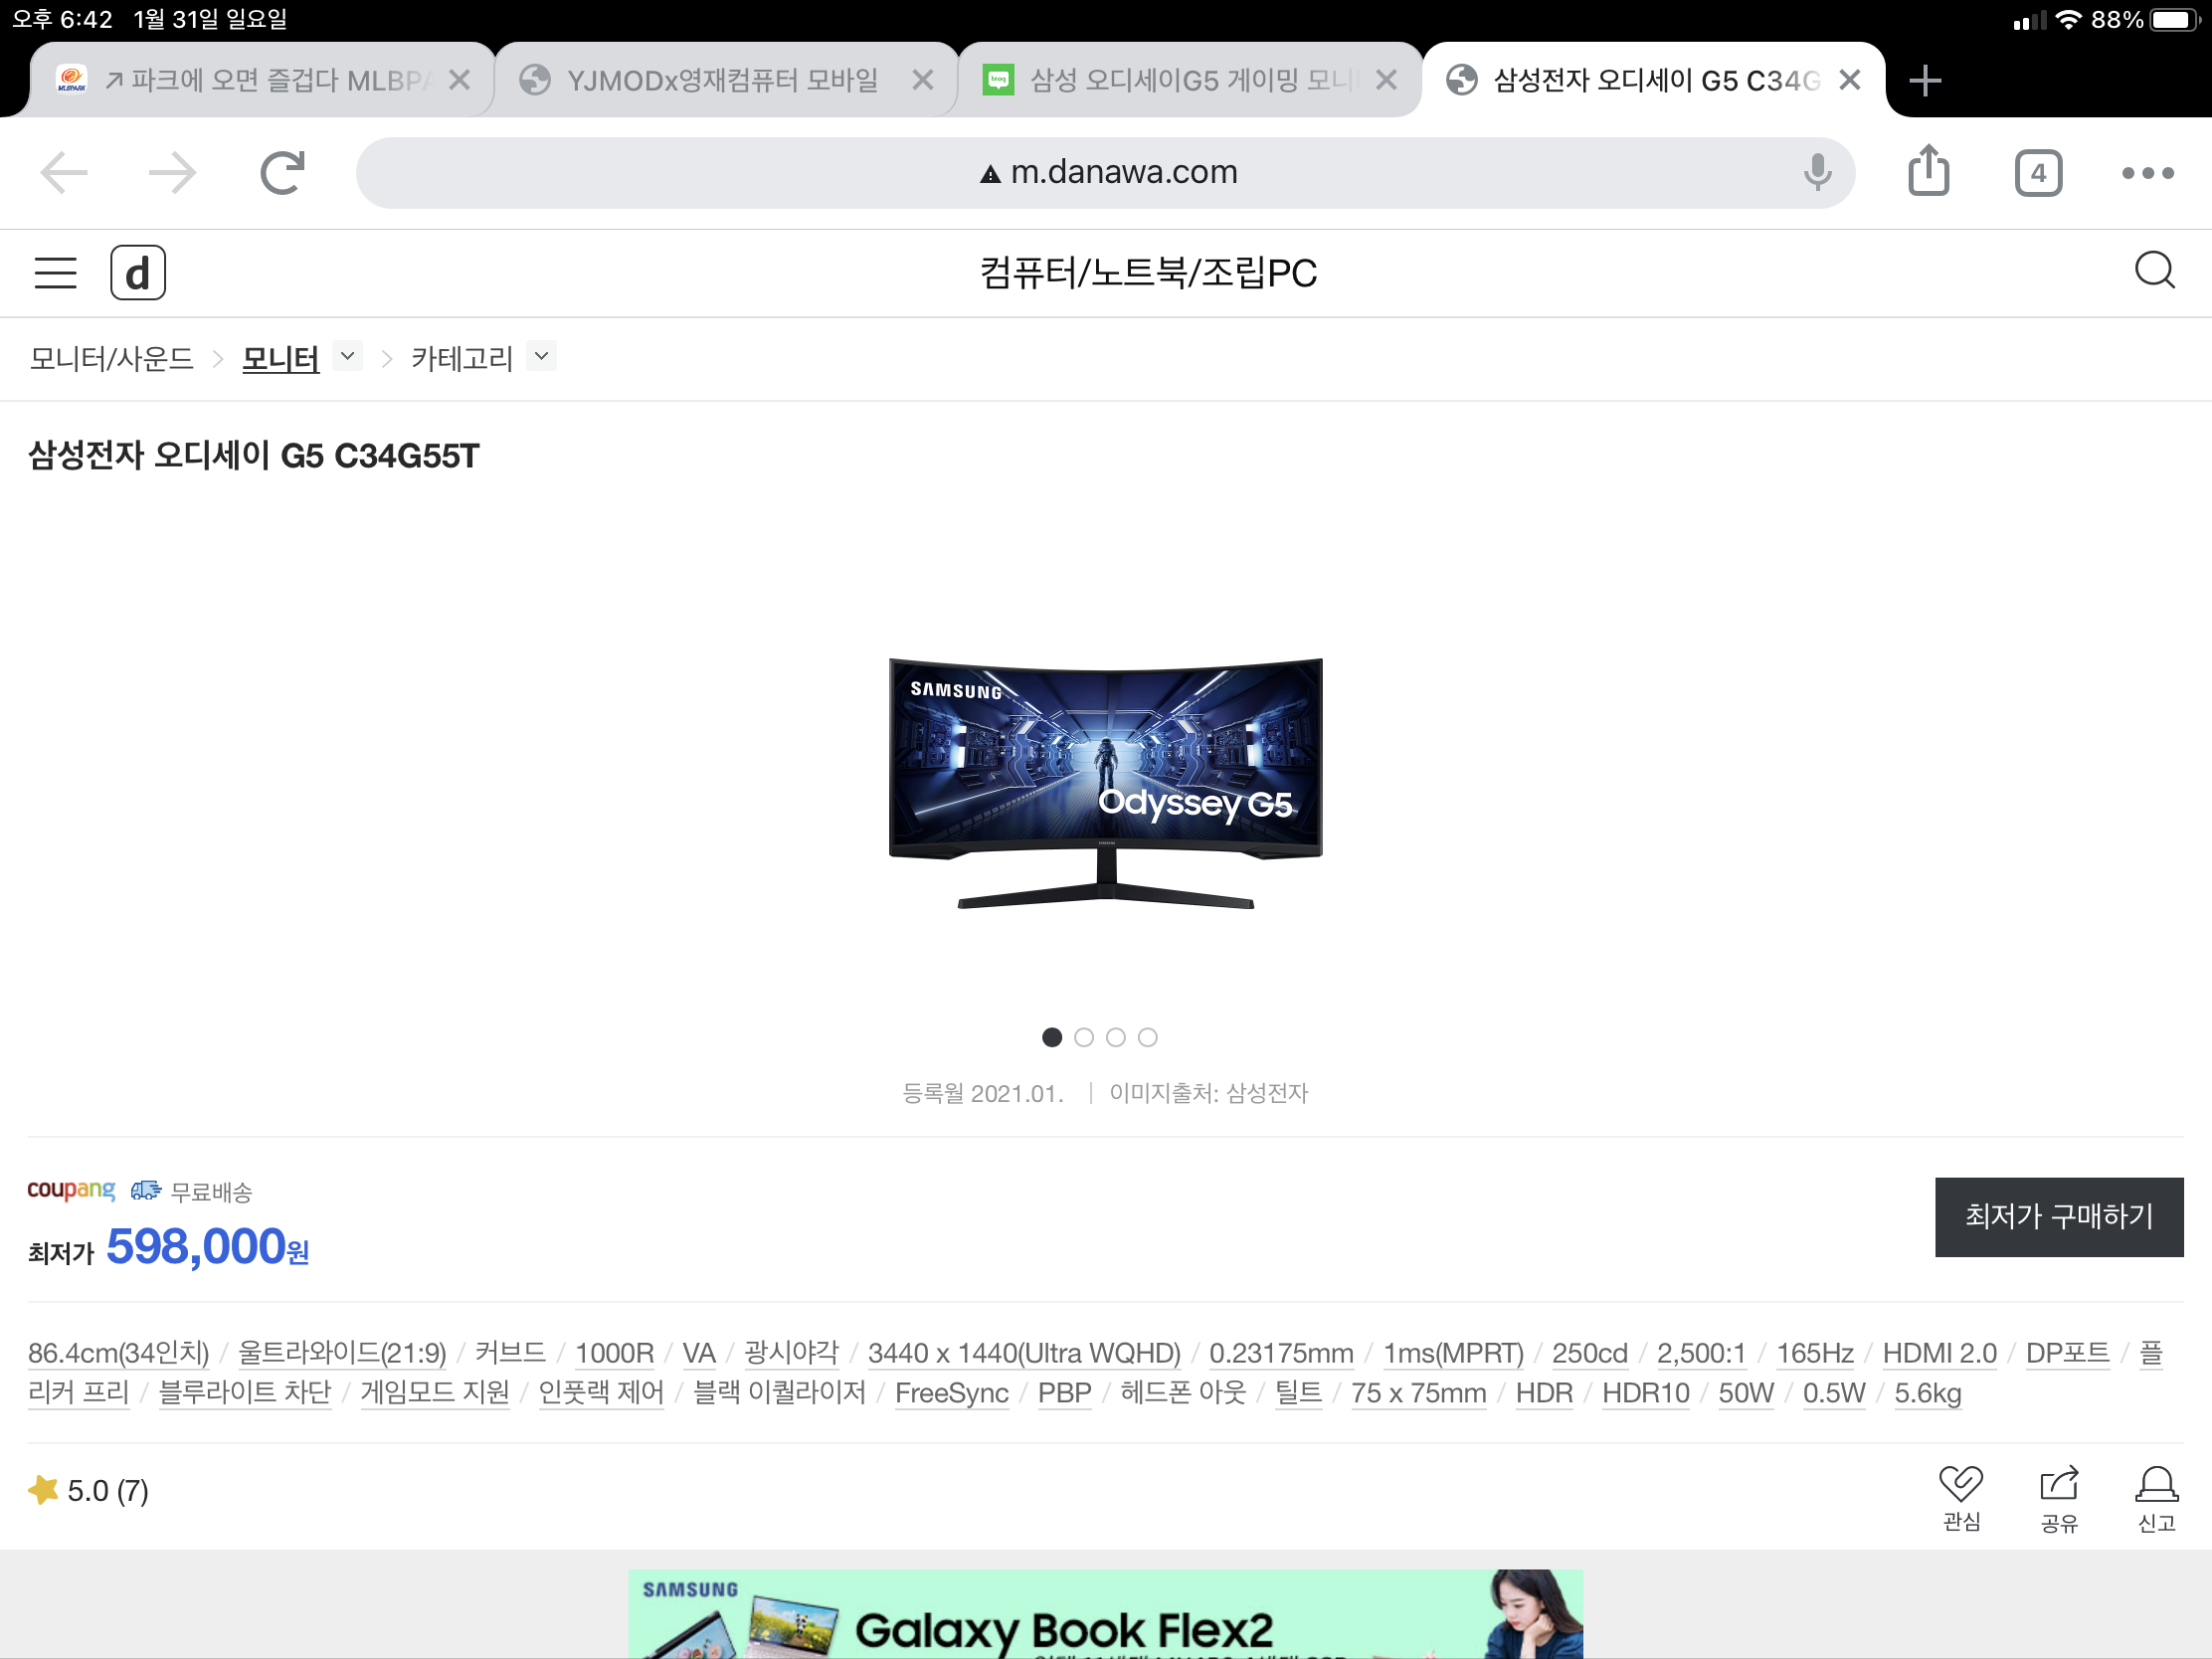Image resolution: width=2212 pixels, height=1659 pixels.
Task: Open the browser share sheet
Action: (1928, 171)
